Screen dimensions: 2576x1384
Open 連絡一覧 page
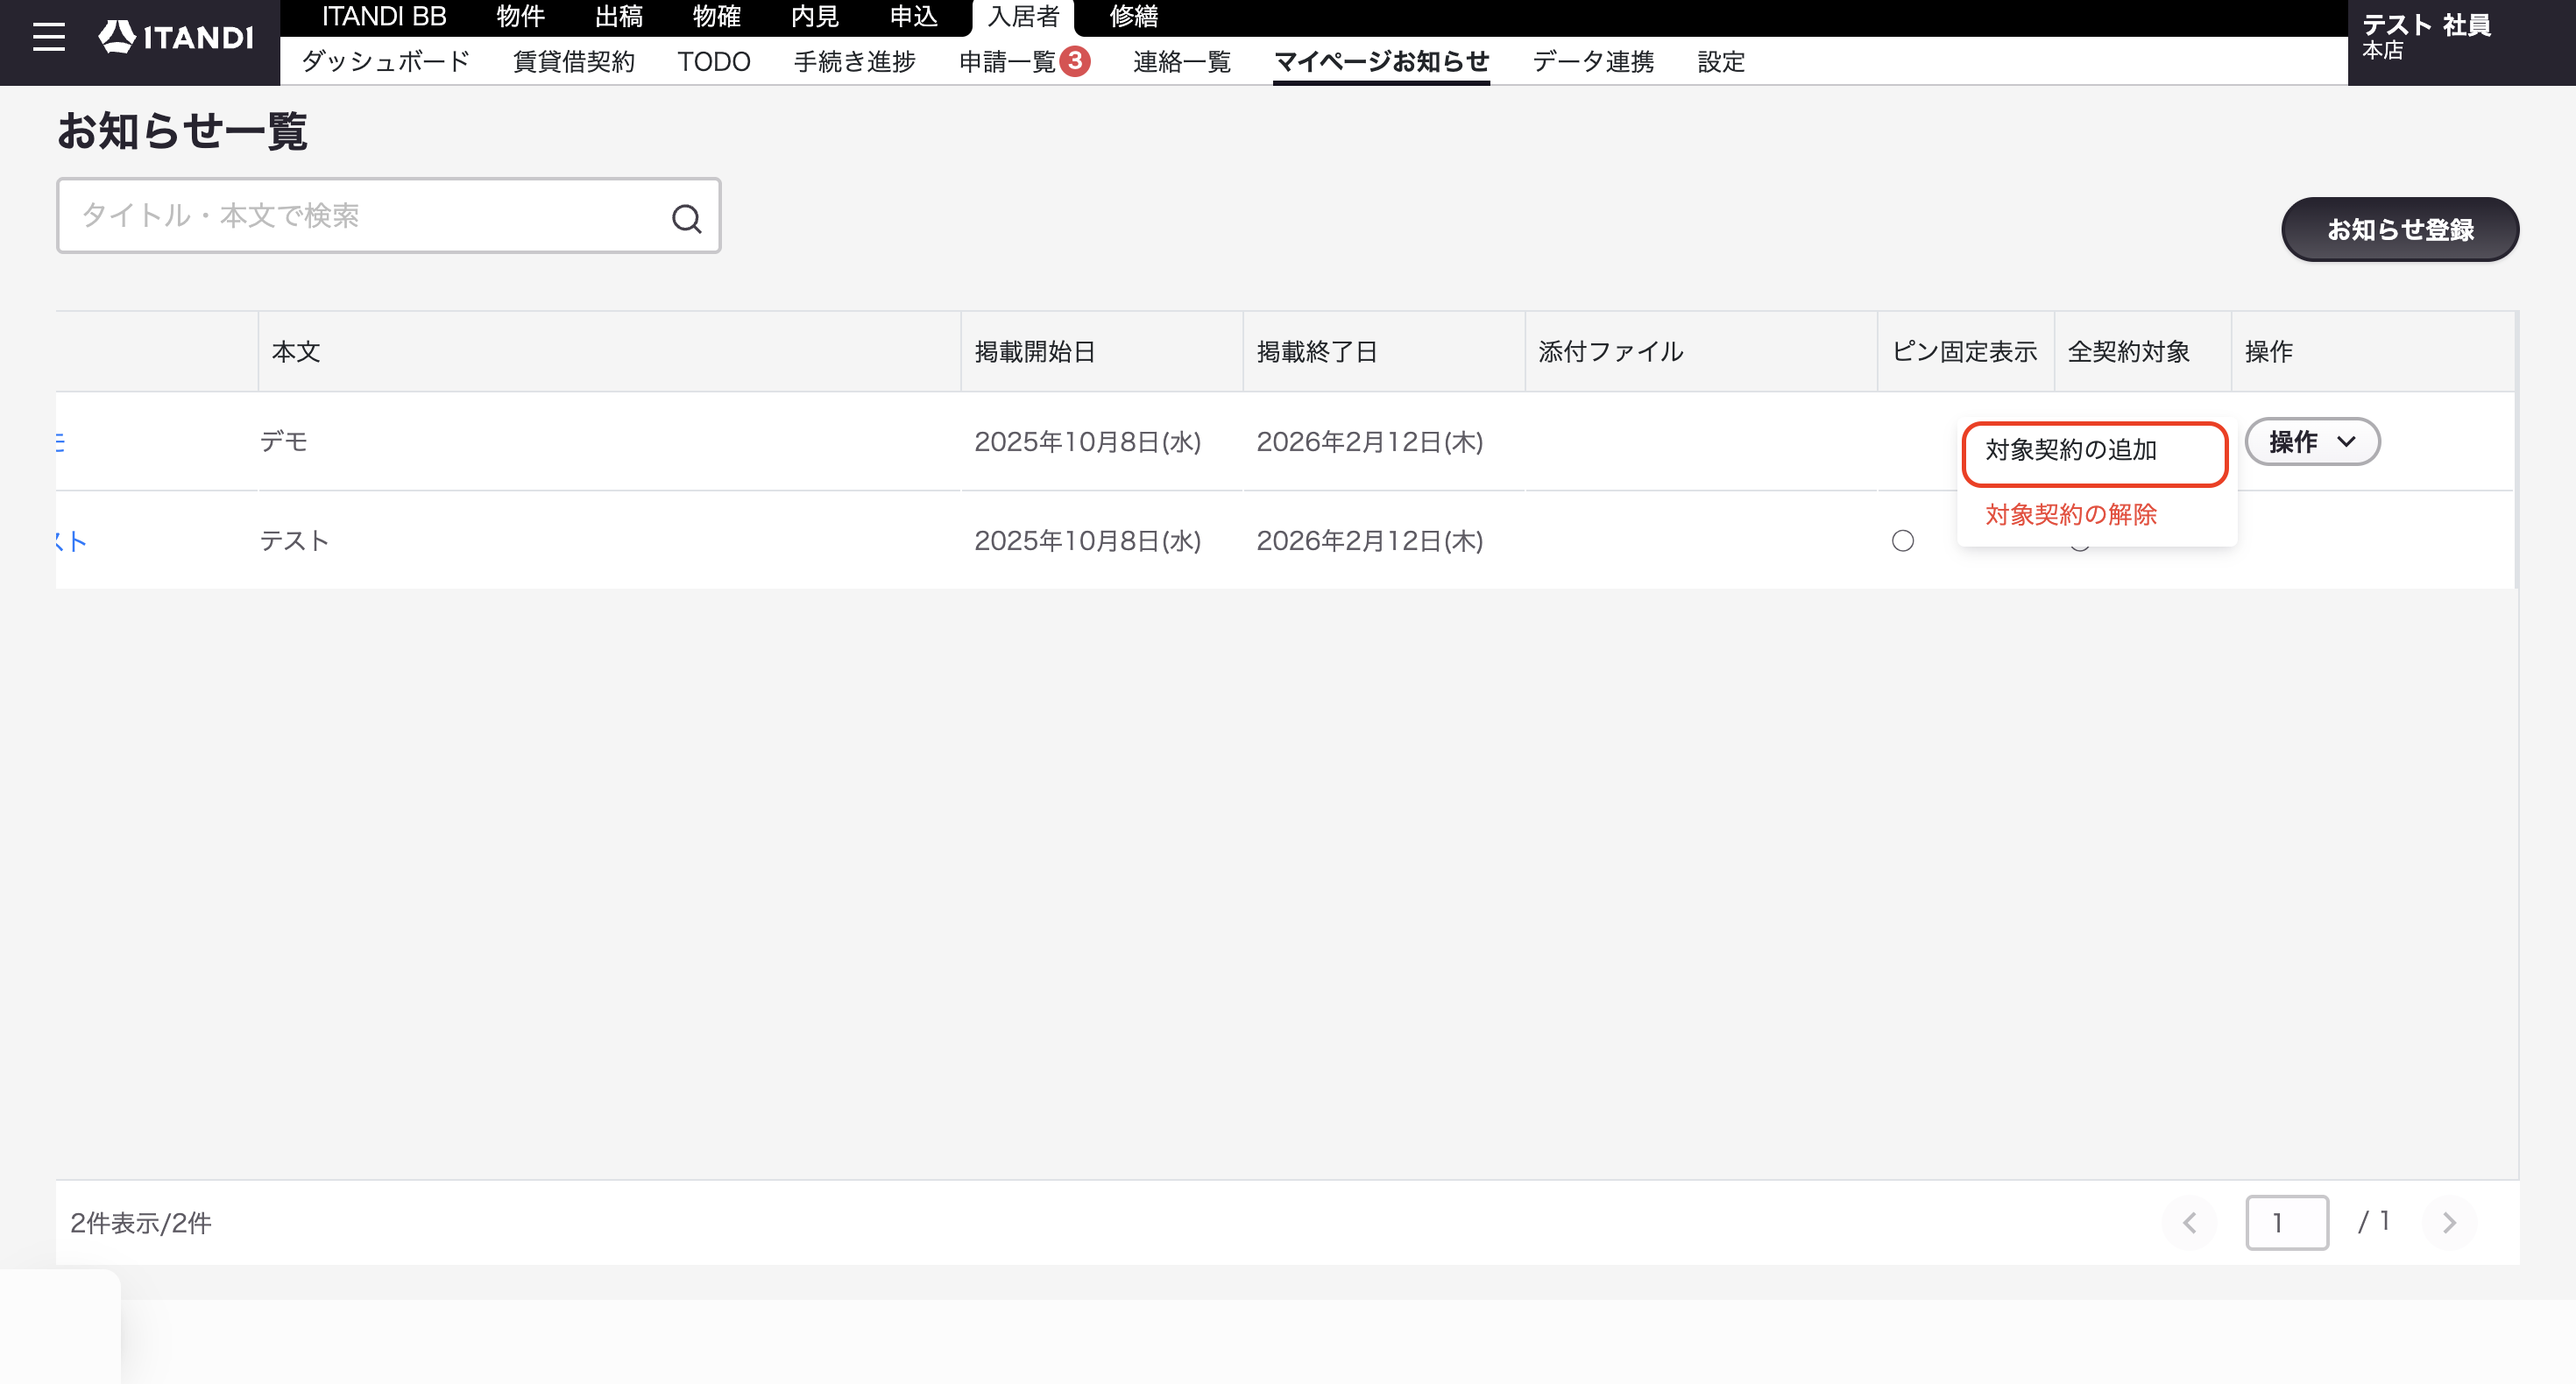(x=1182, y=62)
